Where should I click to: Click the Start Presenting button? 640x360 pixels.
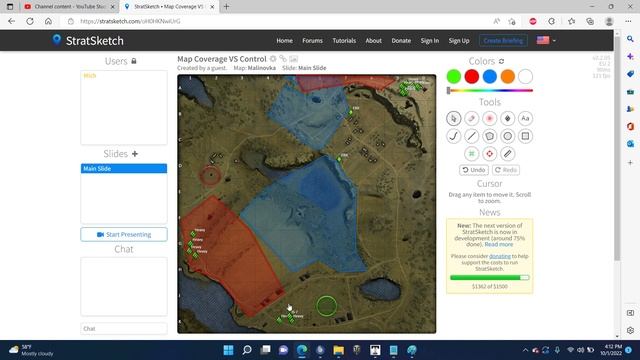[124, 235]
